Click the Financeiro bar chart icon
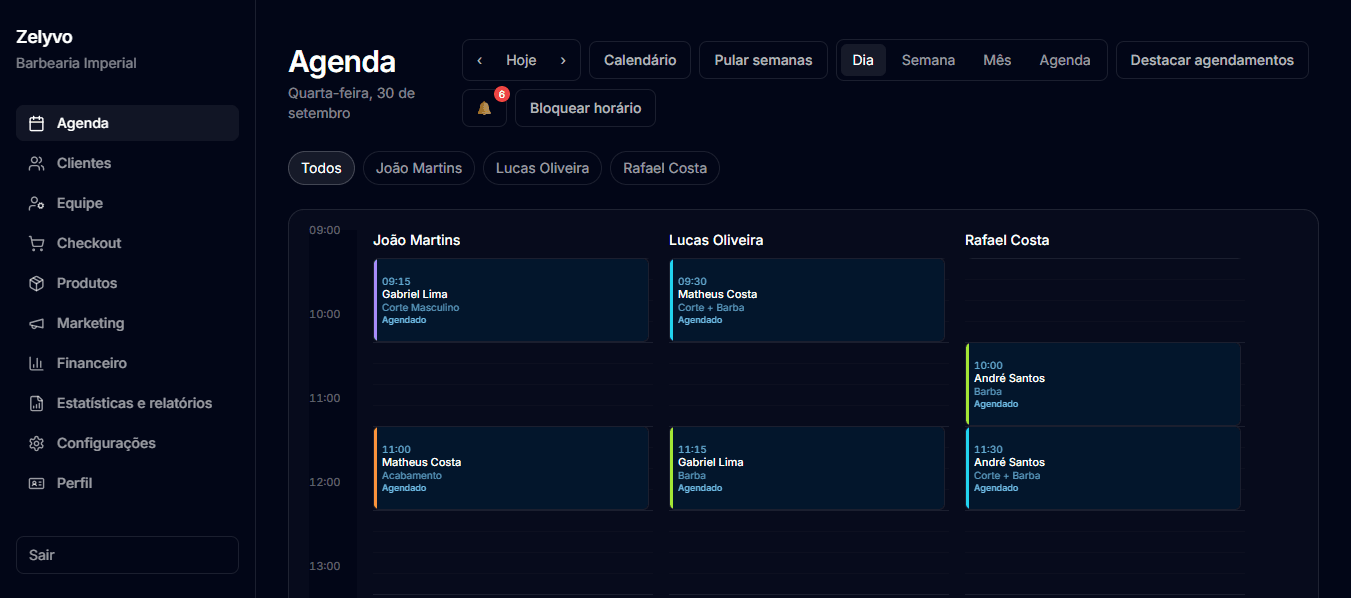1351x598 pixels. 36,364
